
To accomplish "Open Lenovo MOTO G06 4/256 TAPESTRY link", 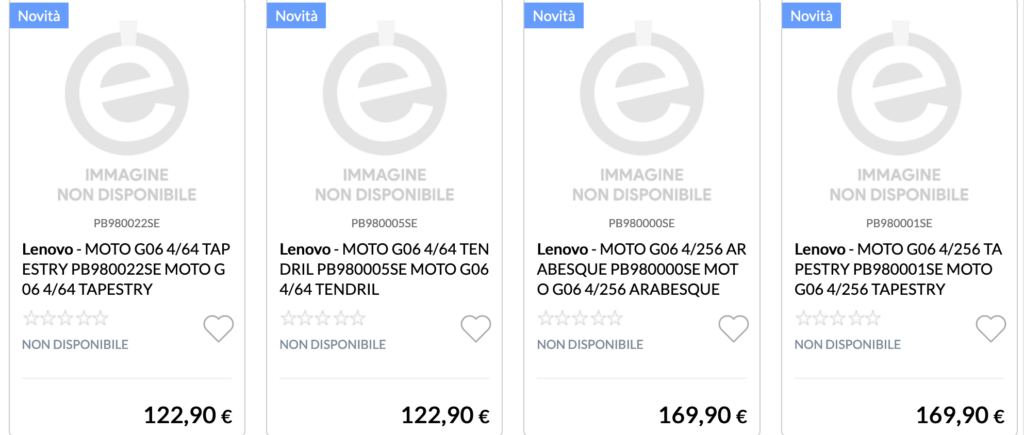I will point(898,270).
